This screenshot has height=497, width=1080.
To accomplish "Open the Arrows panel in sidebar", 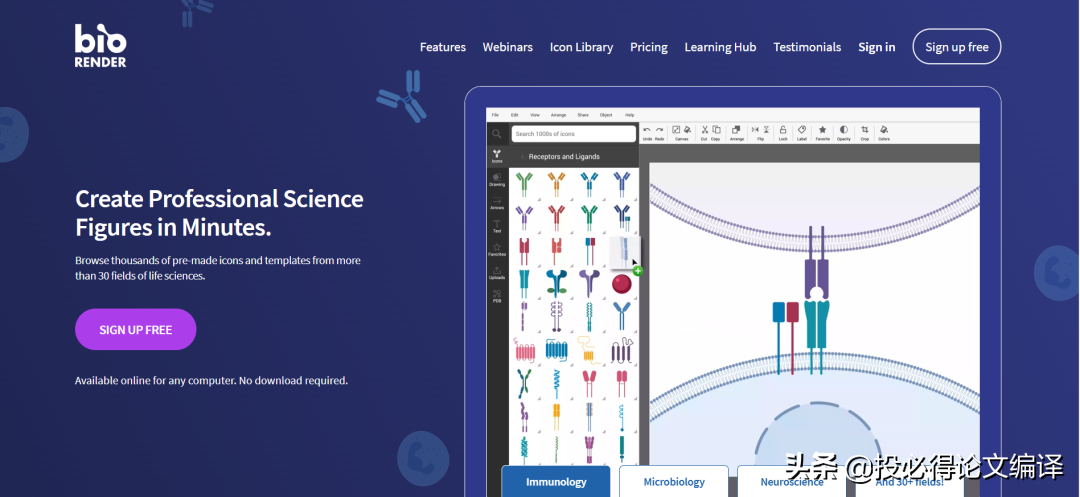I will click(497, 203).
